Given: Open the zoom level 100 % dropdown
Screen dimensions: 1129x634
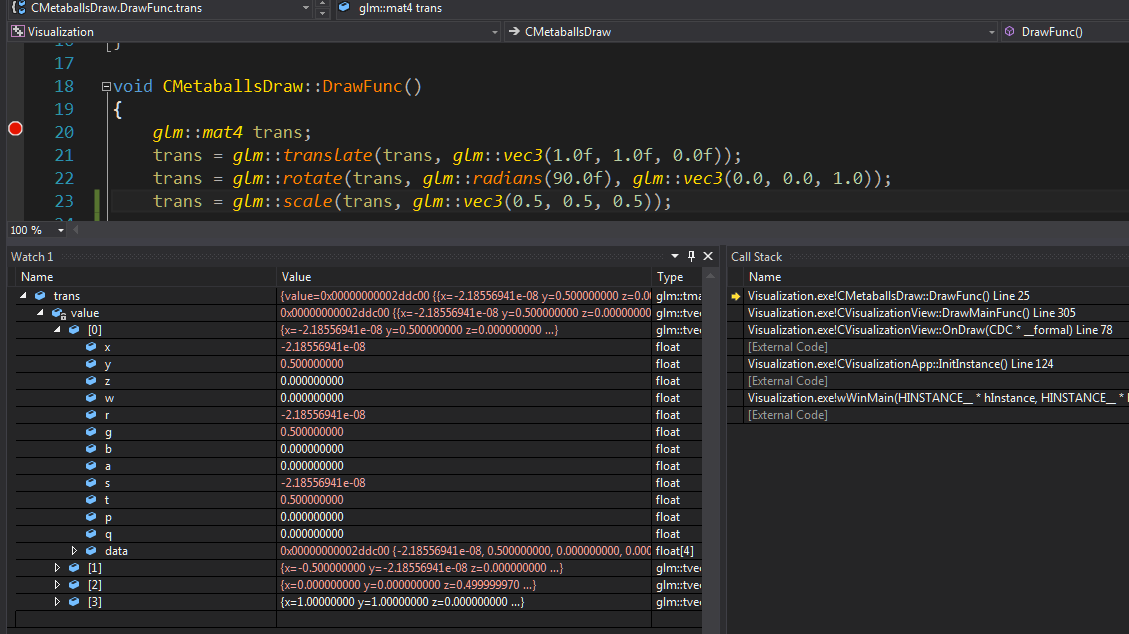Looking at the screenshot, I should click(x=61, y=230).
